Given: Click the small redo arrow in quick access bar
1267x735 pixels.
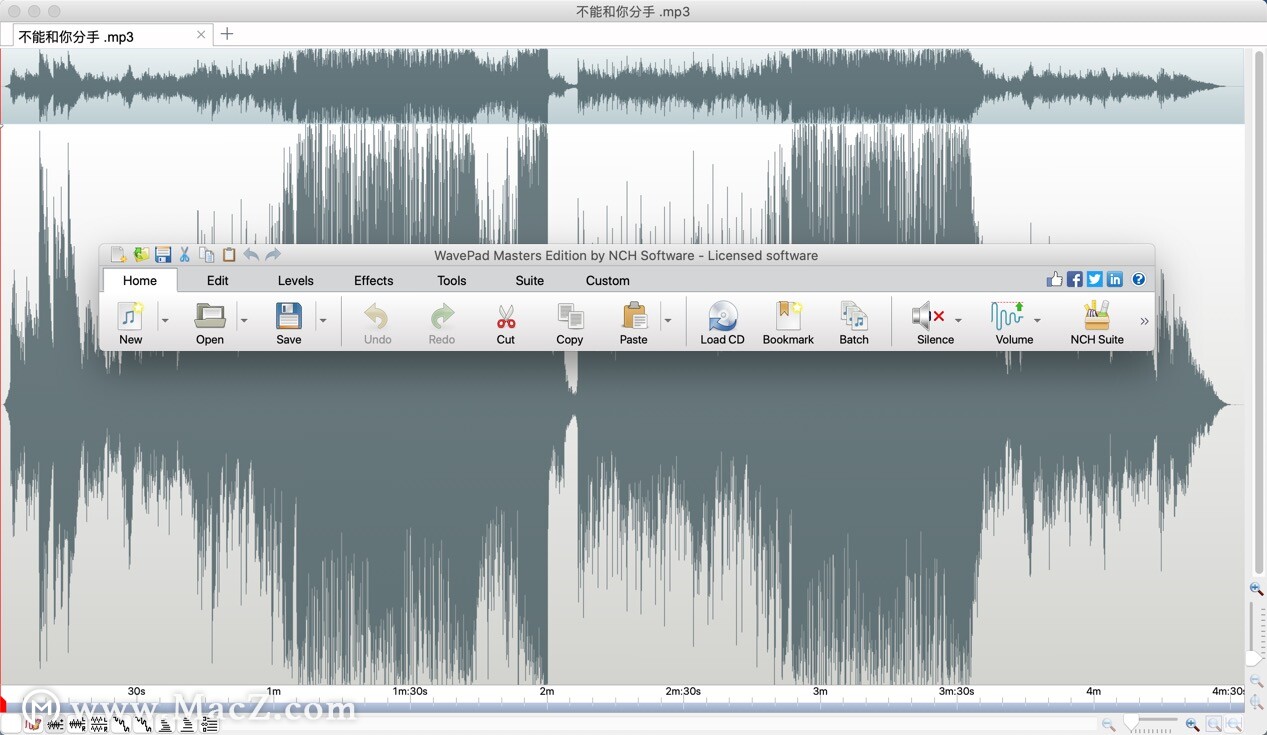Looking at the screenshot, I should [273, 255].
